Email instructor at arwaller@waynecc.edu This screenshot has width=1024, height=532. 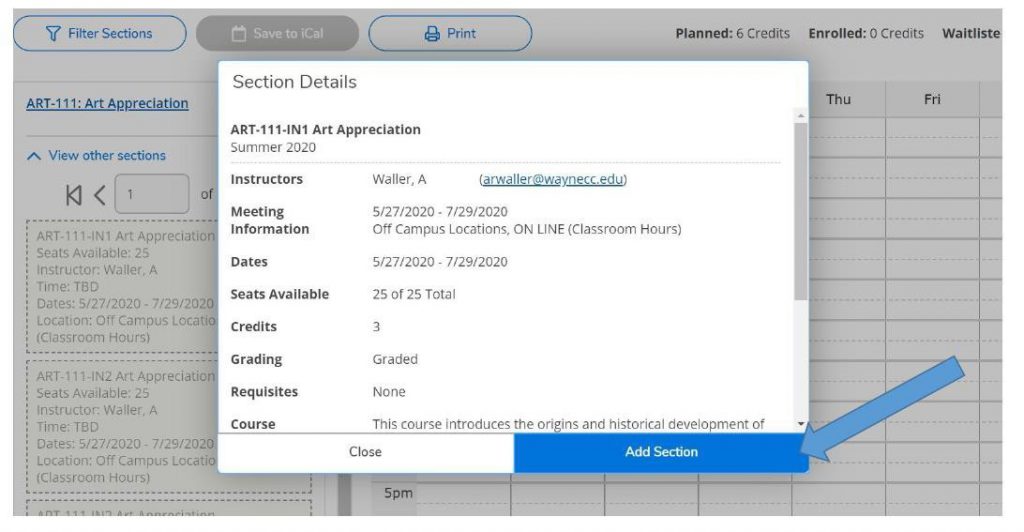pyautogui.click(x=553, y=180)
